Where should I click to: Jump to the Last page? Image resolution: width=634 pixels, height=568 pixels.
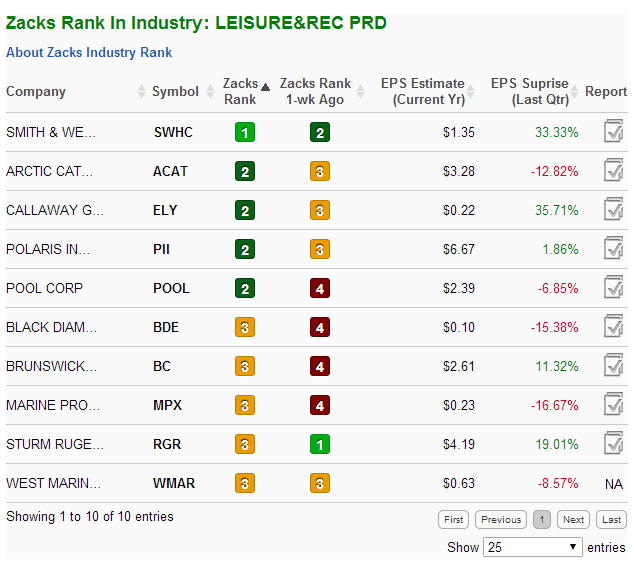[x=611, y=520]
